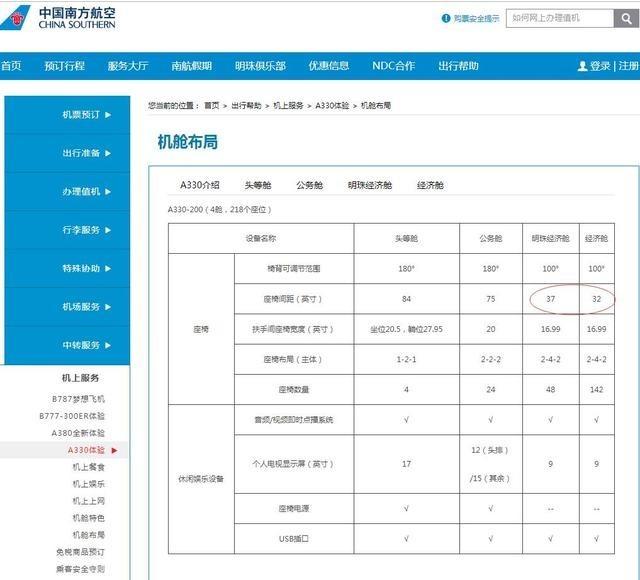Click the ticket safety tip info icon

[x=445, y=18]
